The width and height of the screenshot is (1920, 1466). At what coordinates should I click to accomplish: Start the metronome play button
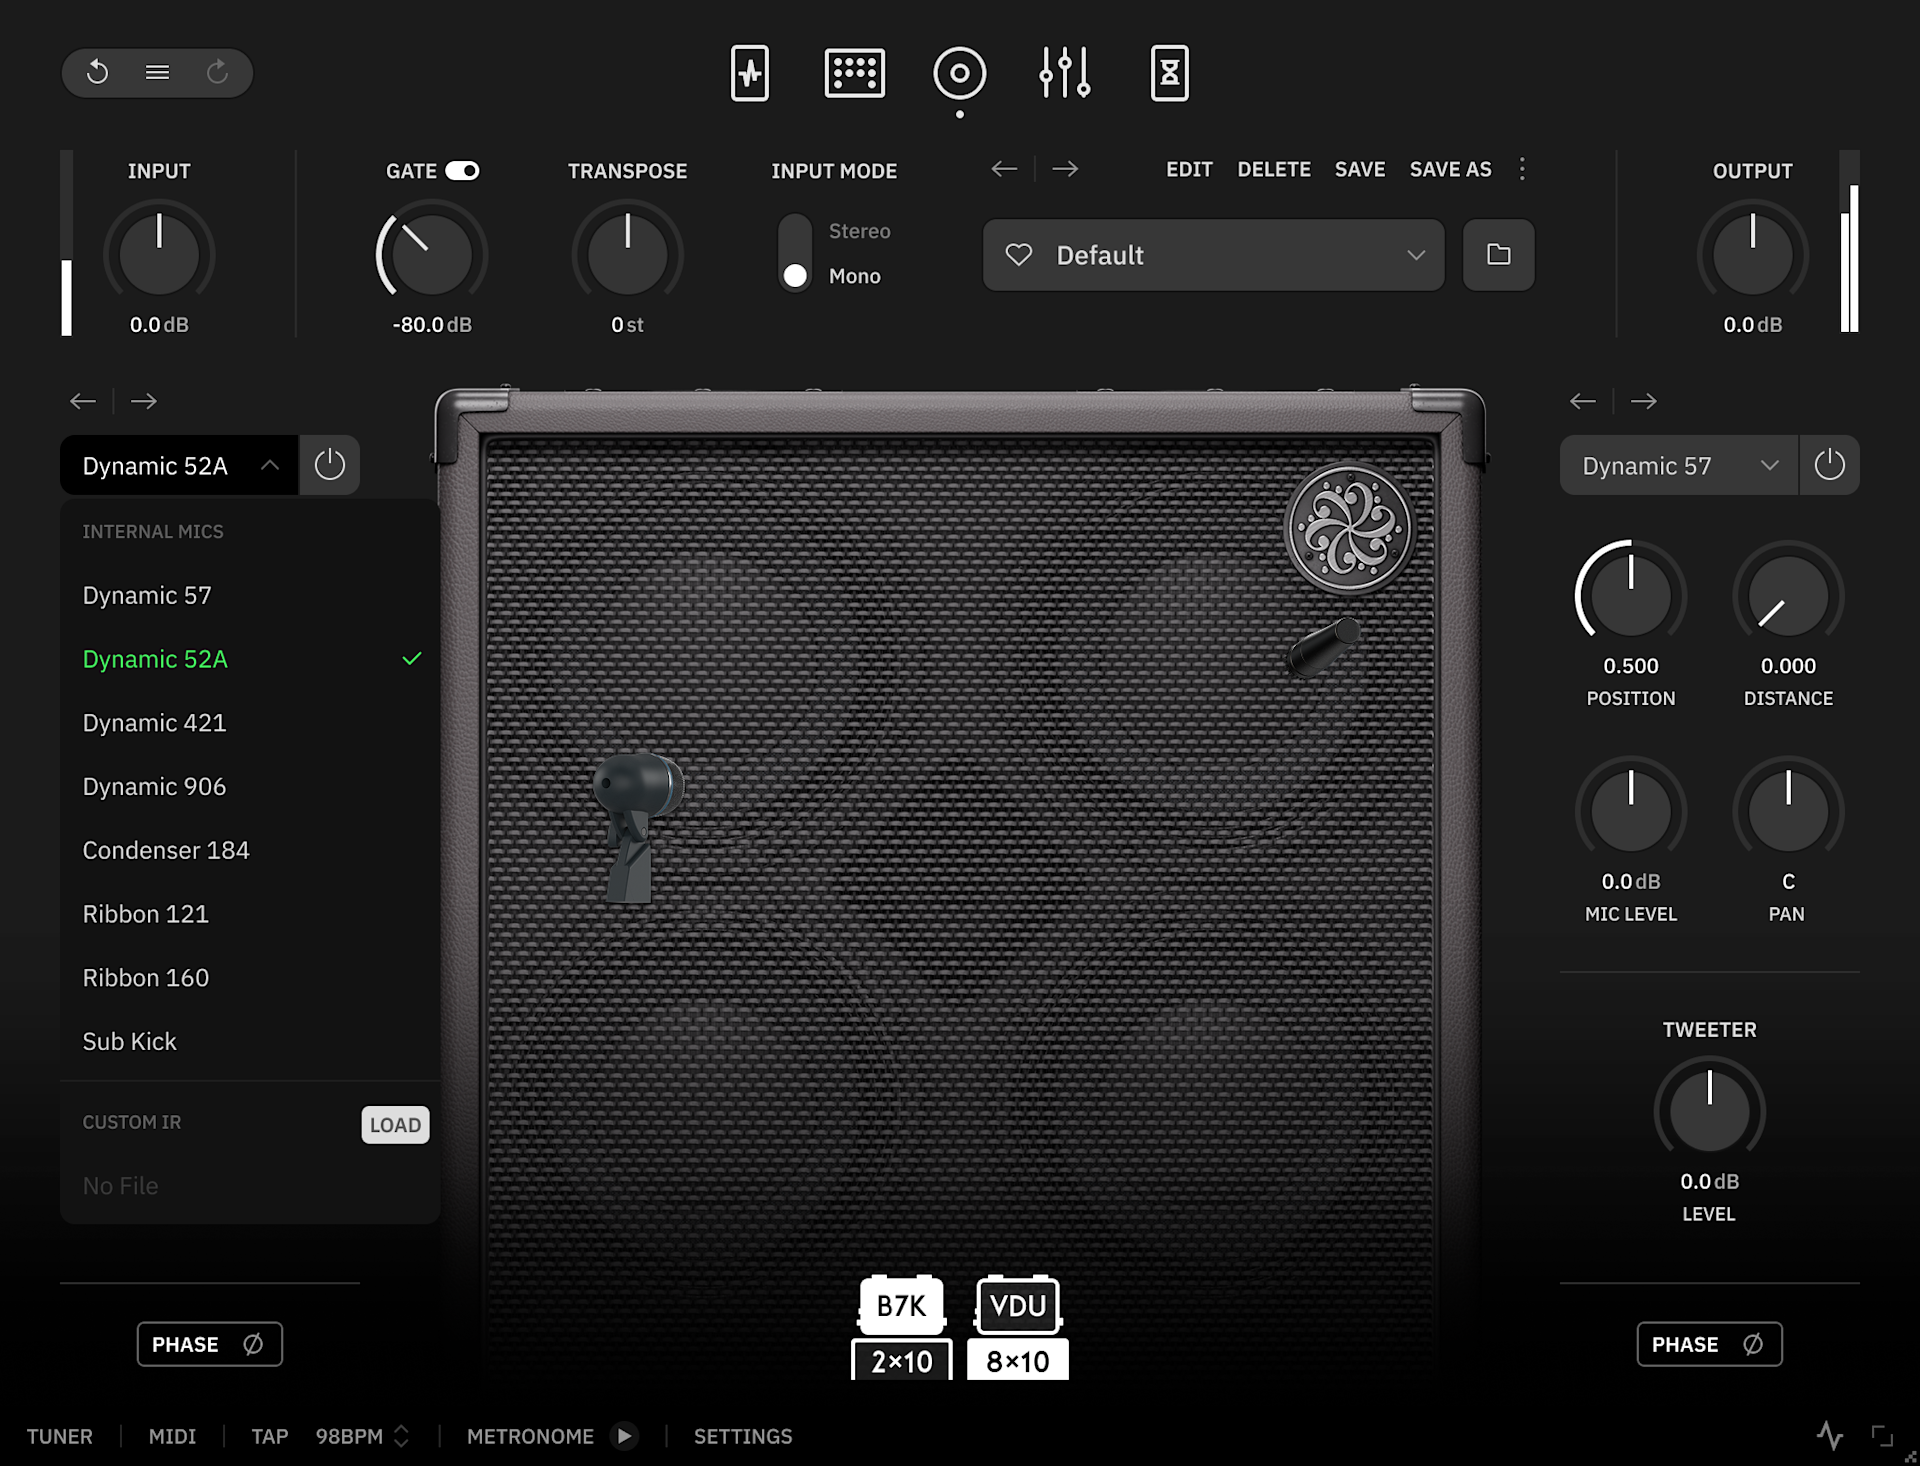[624, 1436]
